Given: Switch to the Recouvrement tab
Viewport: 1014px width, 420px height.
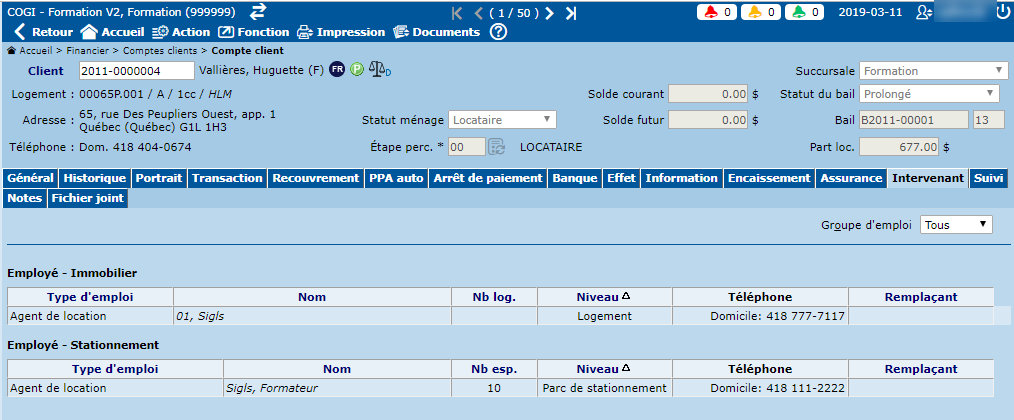Looking at the screenshot, I should [317, 178].
